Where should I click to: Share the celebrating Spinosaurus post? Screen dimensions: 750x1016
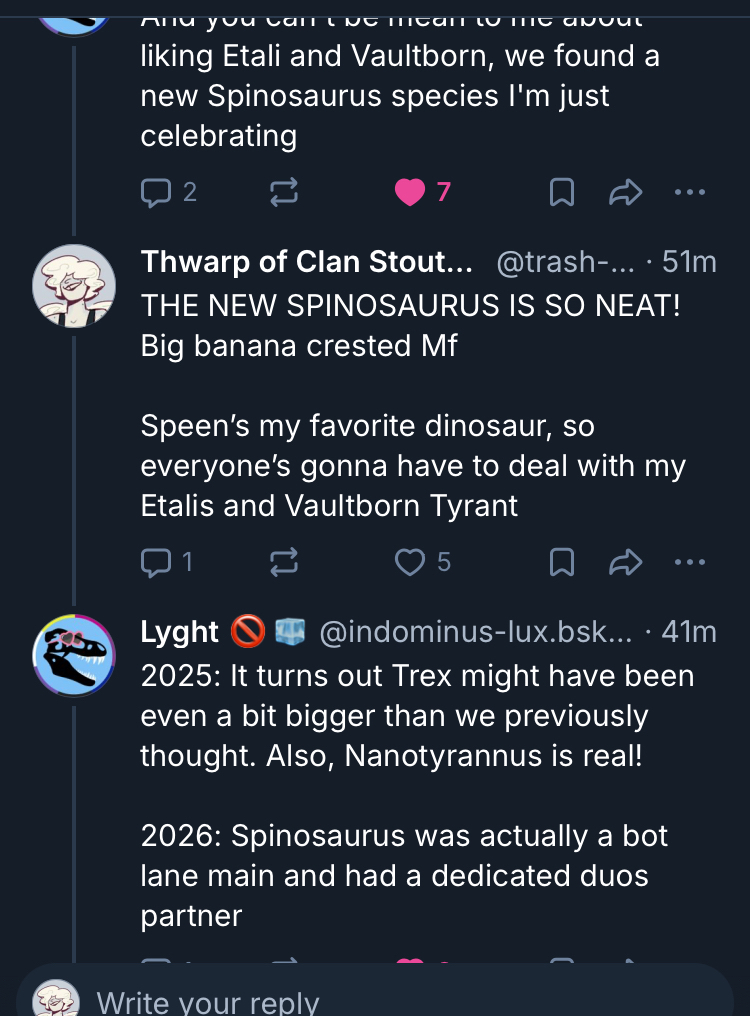625,192
